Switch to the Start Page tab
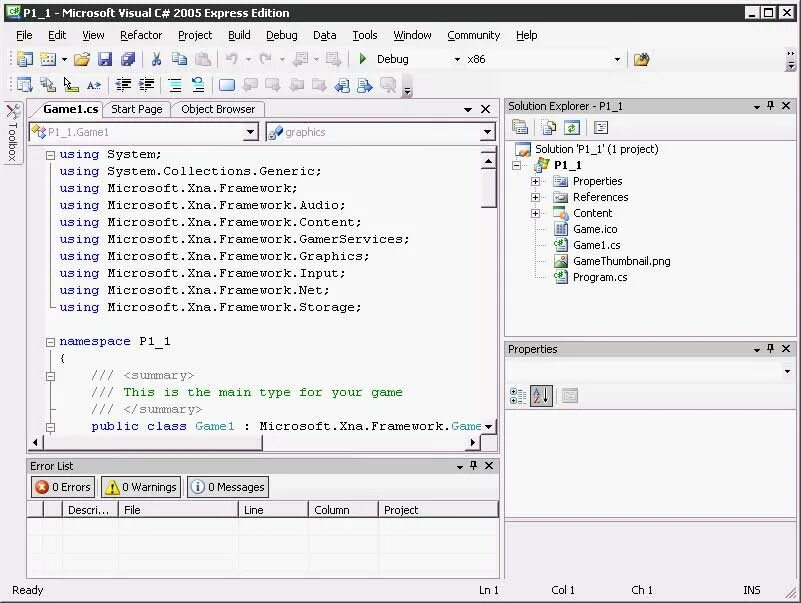Image resolution: width=801 pixels, height=603 pixels. [136, 109]
